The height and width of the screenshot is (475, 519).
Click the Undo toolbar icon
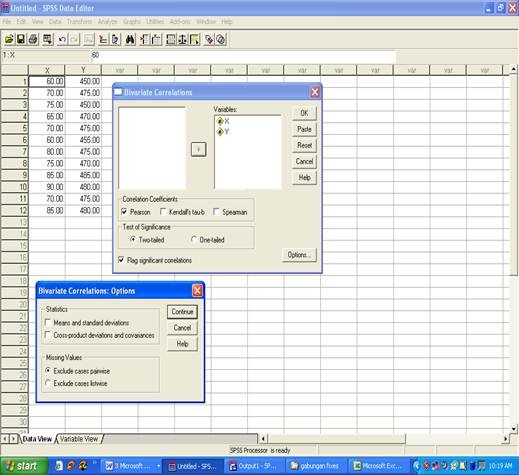click(x=62, y=39)
